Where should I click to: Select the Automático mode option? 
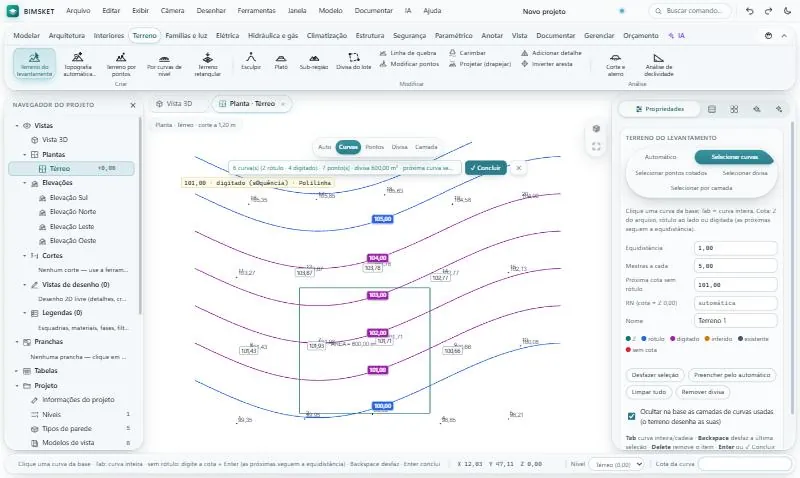[660, 157]
